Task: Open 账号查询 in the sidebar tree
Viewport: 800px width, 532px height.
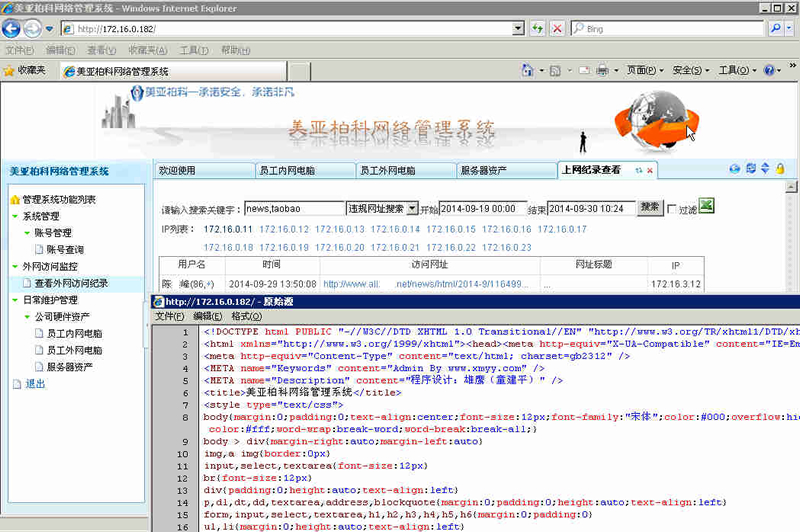Action: point(65,249)
